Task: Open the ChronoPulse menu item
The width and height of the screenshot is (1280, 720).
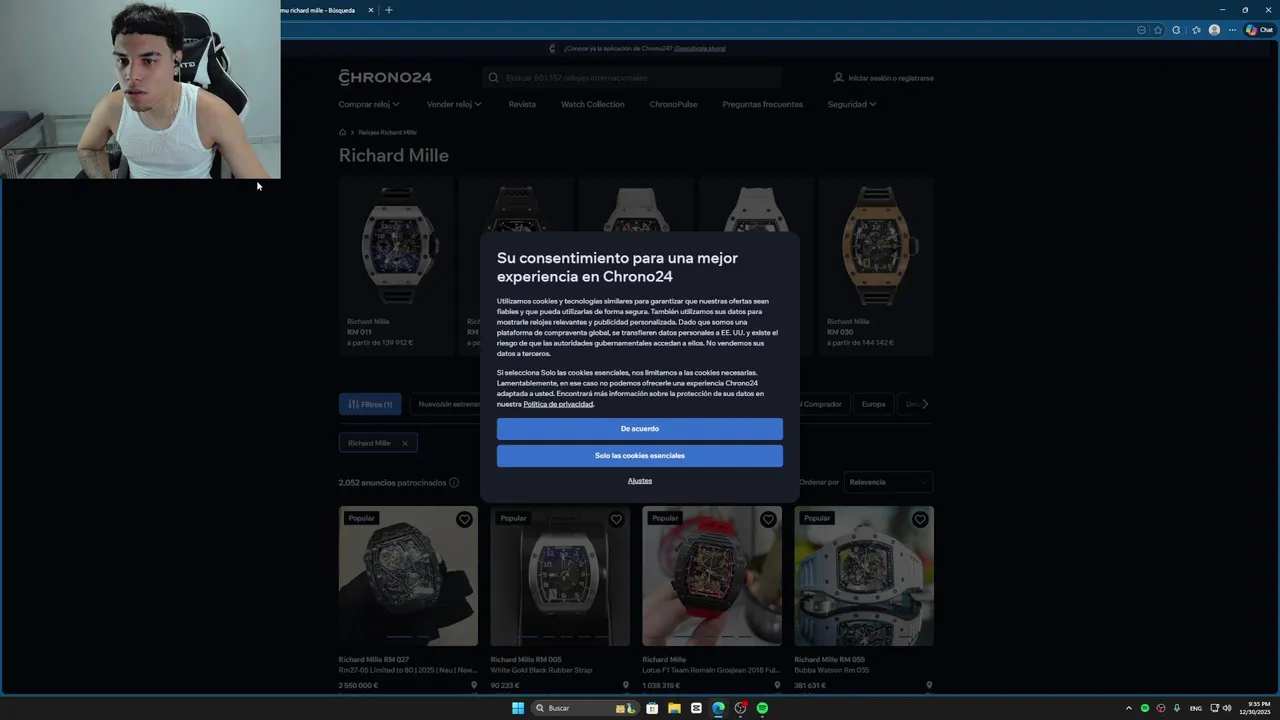Action: (673, 104)
